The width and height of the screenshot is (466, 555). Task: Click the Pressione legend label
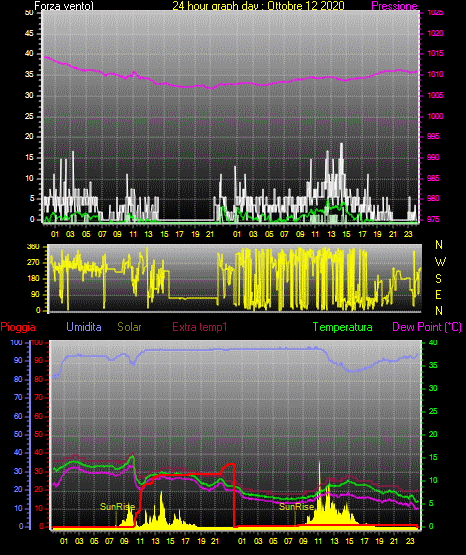[x=394, y=6]
